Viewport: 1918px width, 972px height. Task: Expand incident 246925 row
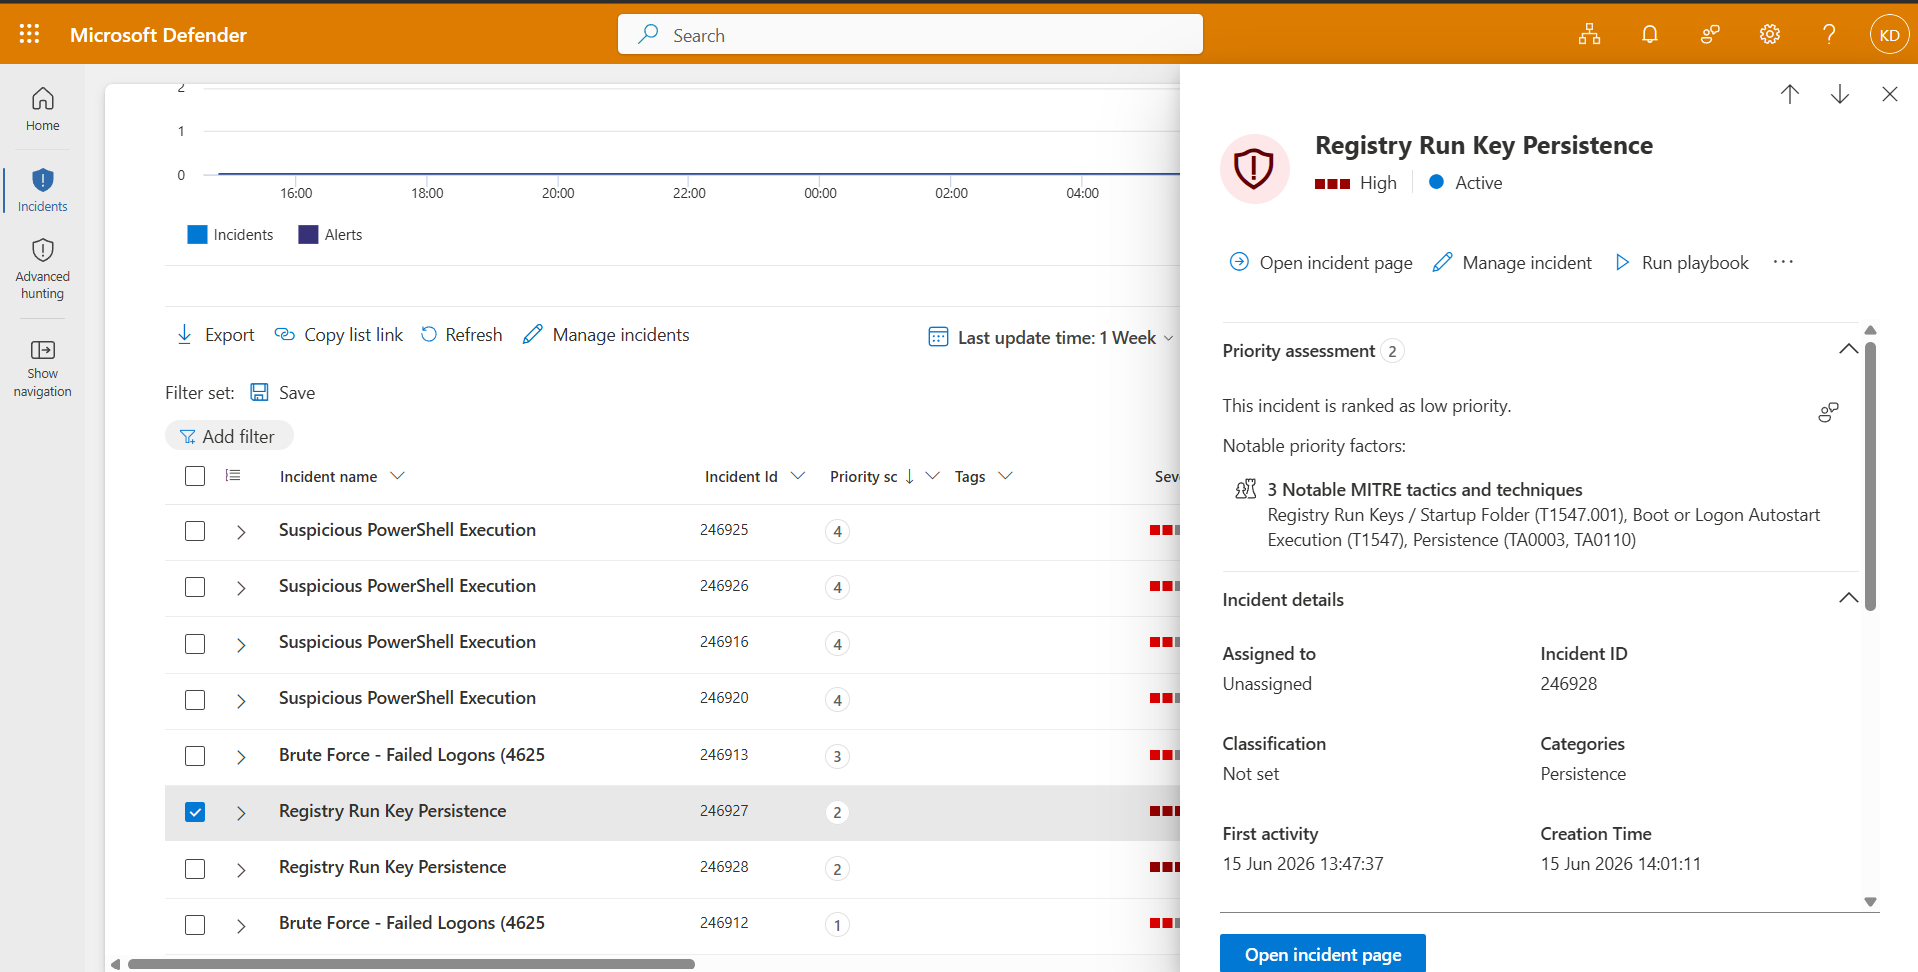coord(241,532)
